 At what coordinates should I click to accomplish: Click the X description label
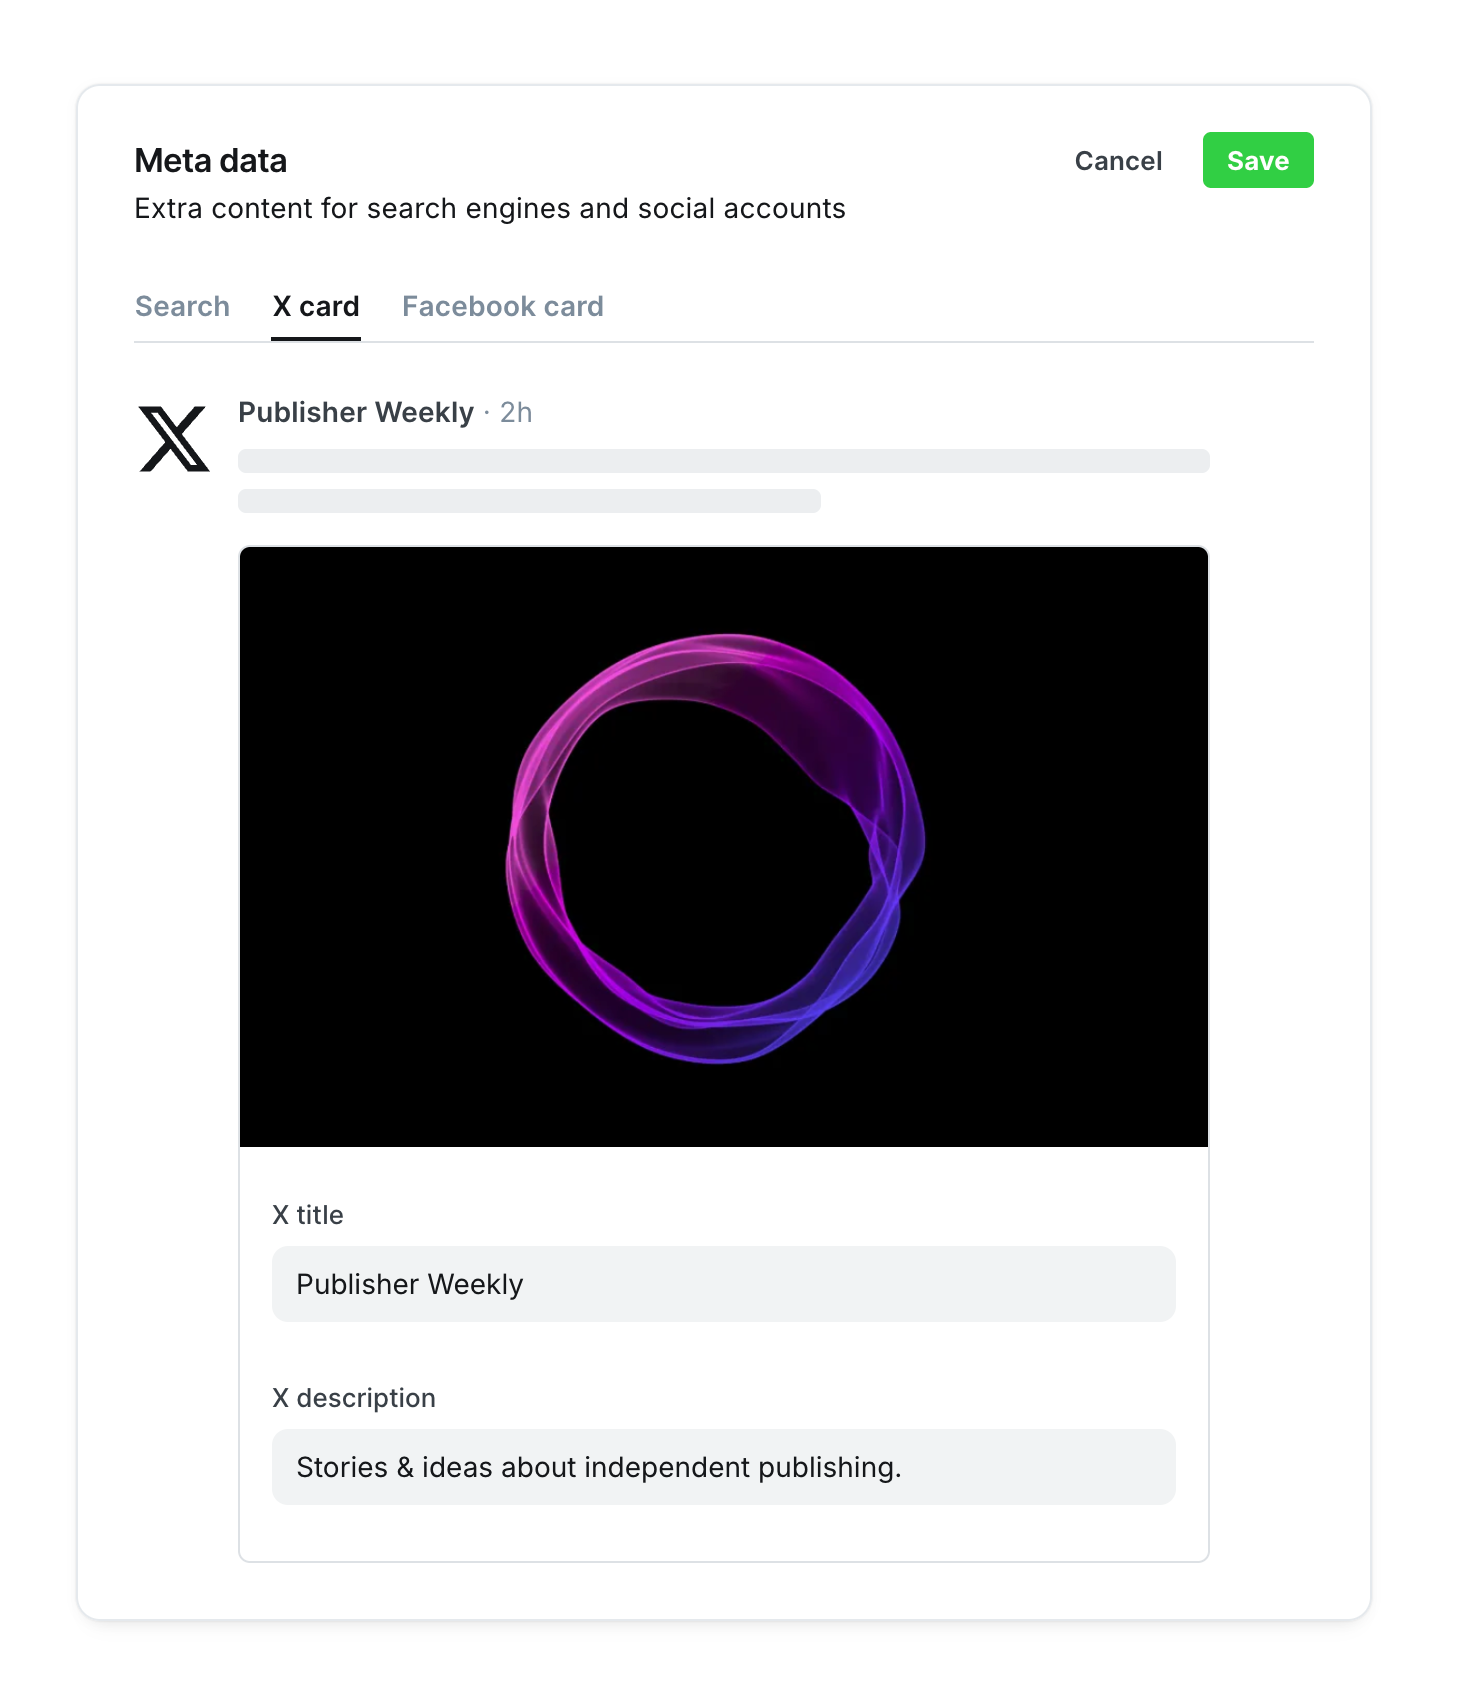coord(354,1398)
